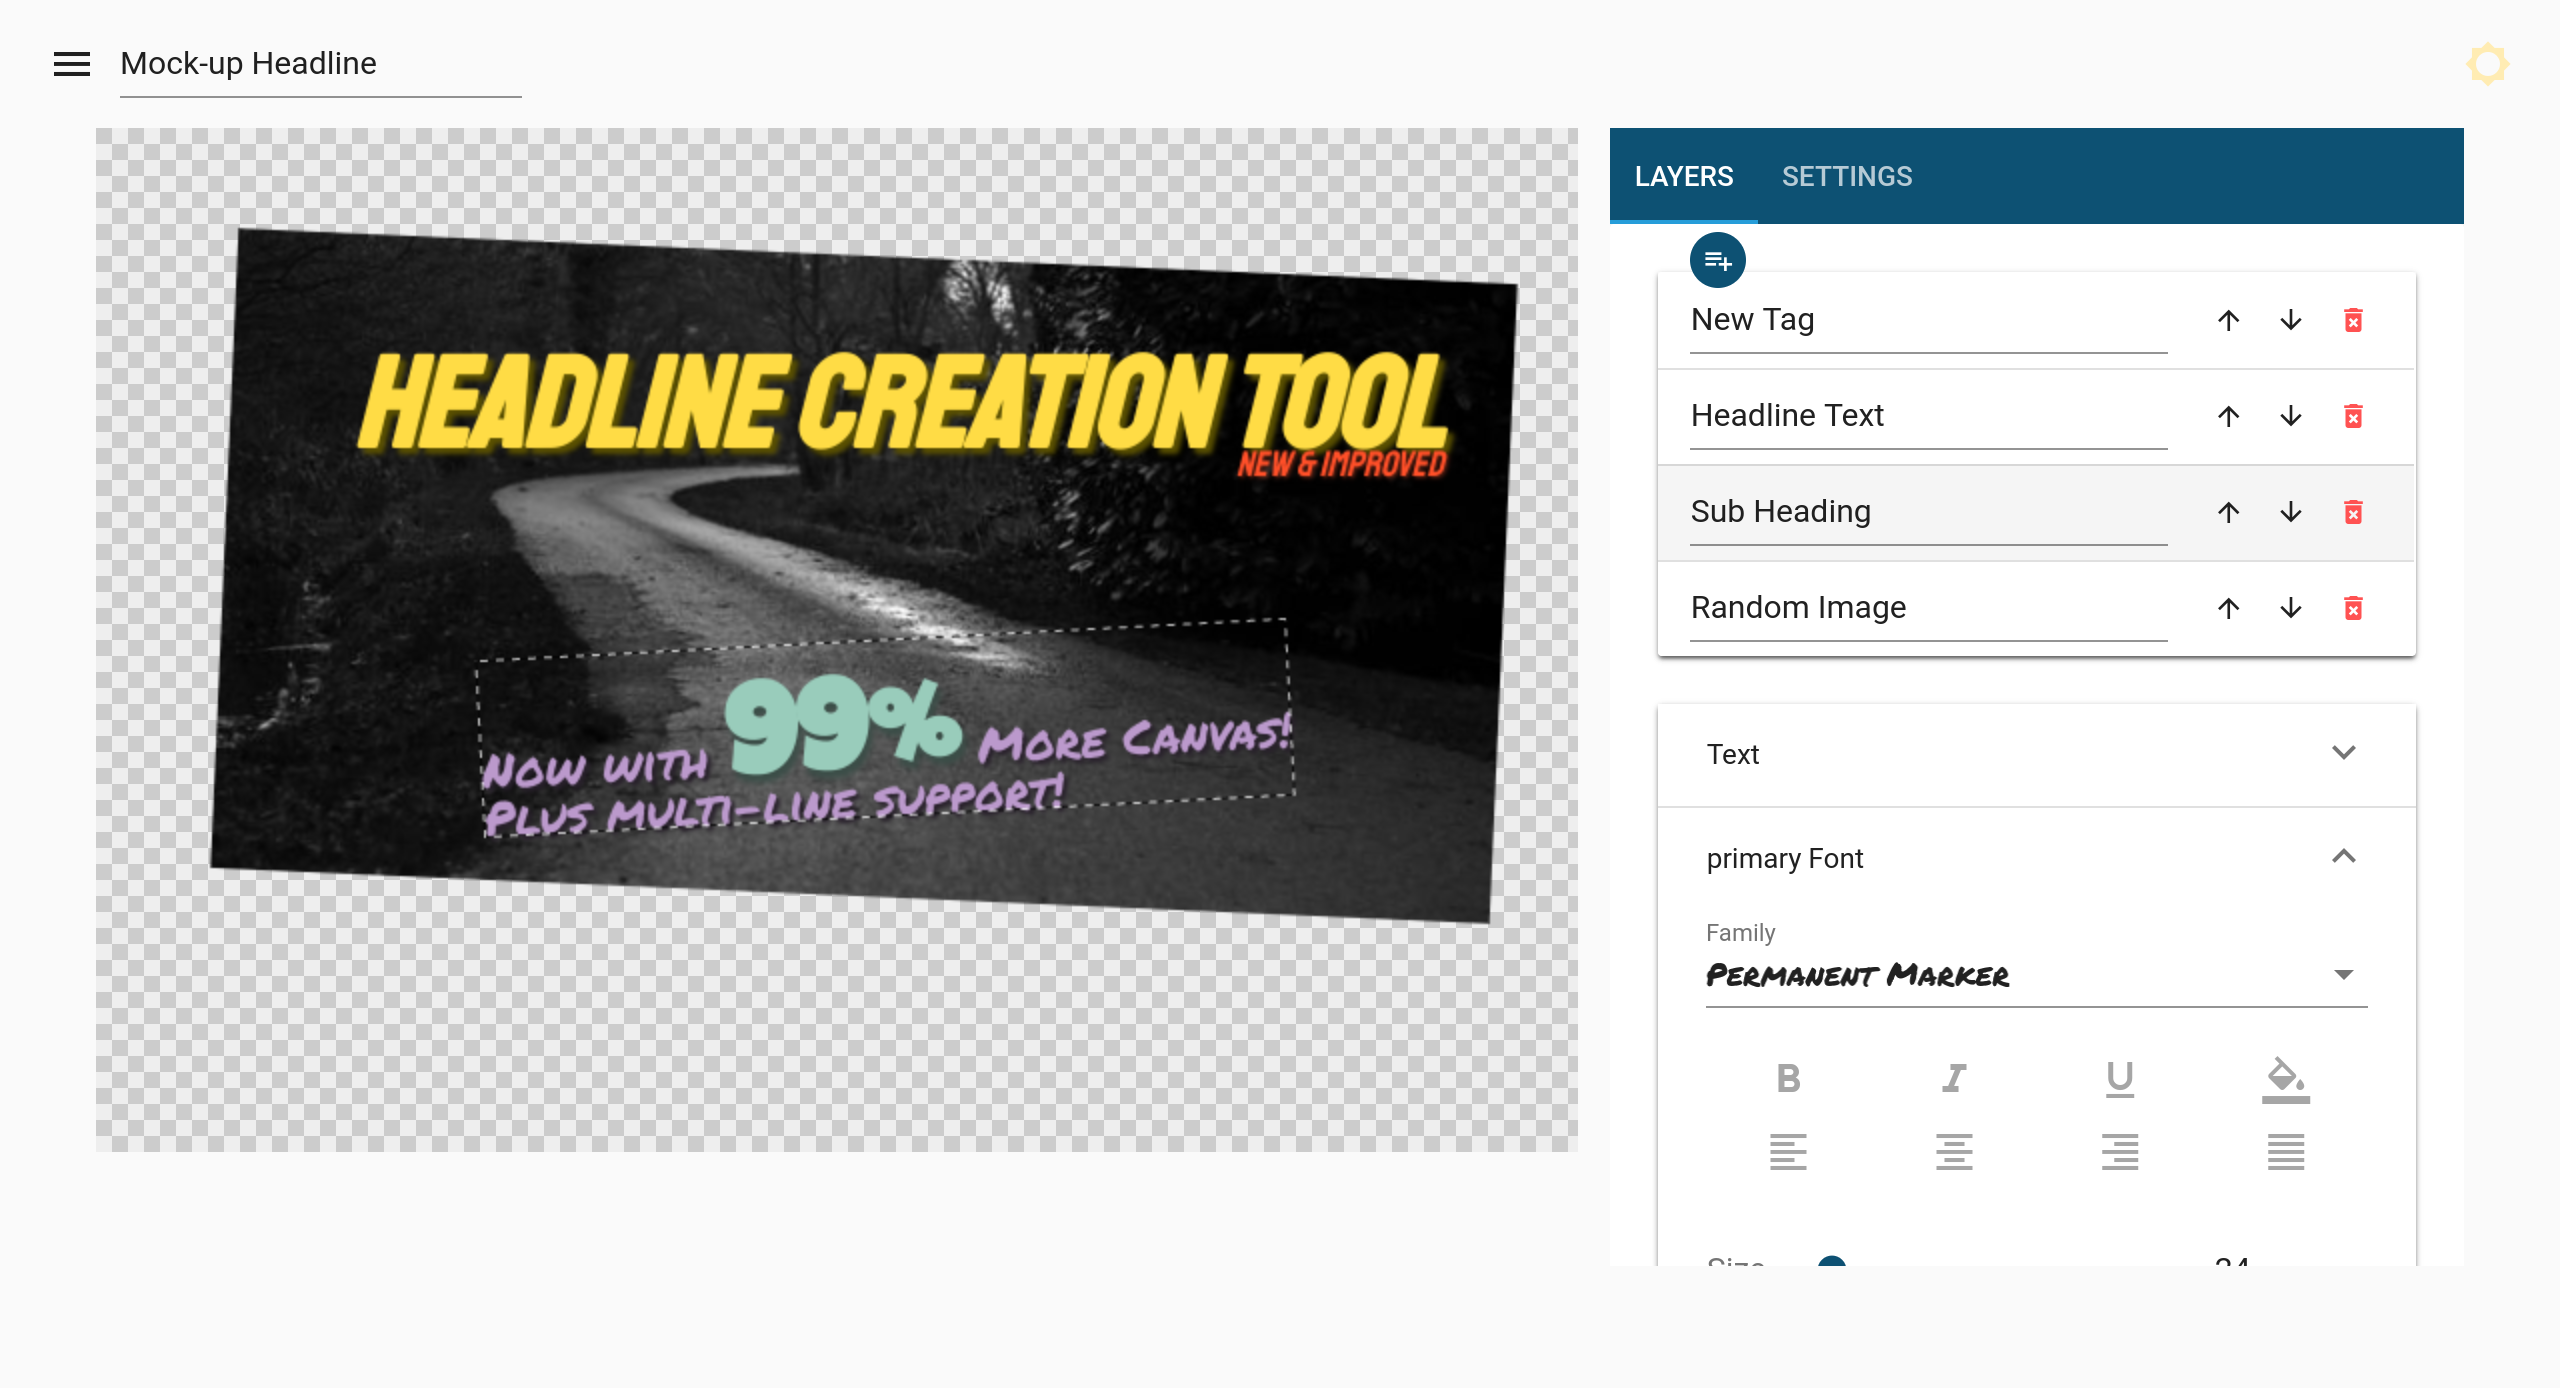Viewport: 2560px width, 1388px height.
Task: Toggle the light/dark theme sun icon
Action: (x=2487, y=64)
